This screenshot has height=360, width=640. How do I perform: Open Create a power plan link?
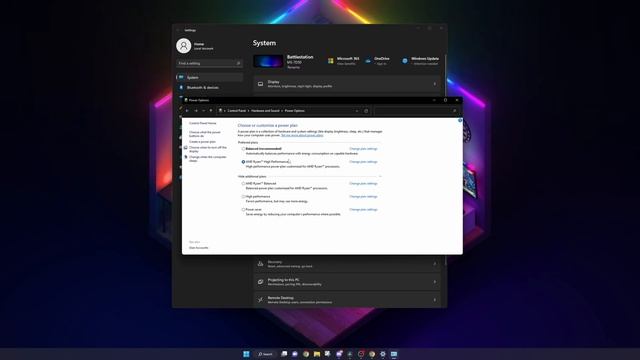click(202, 142)
